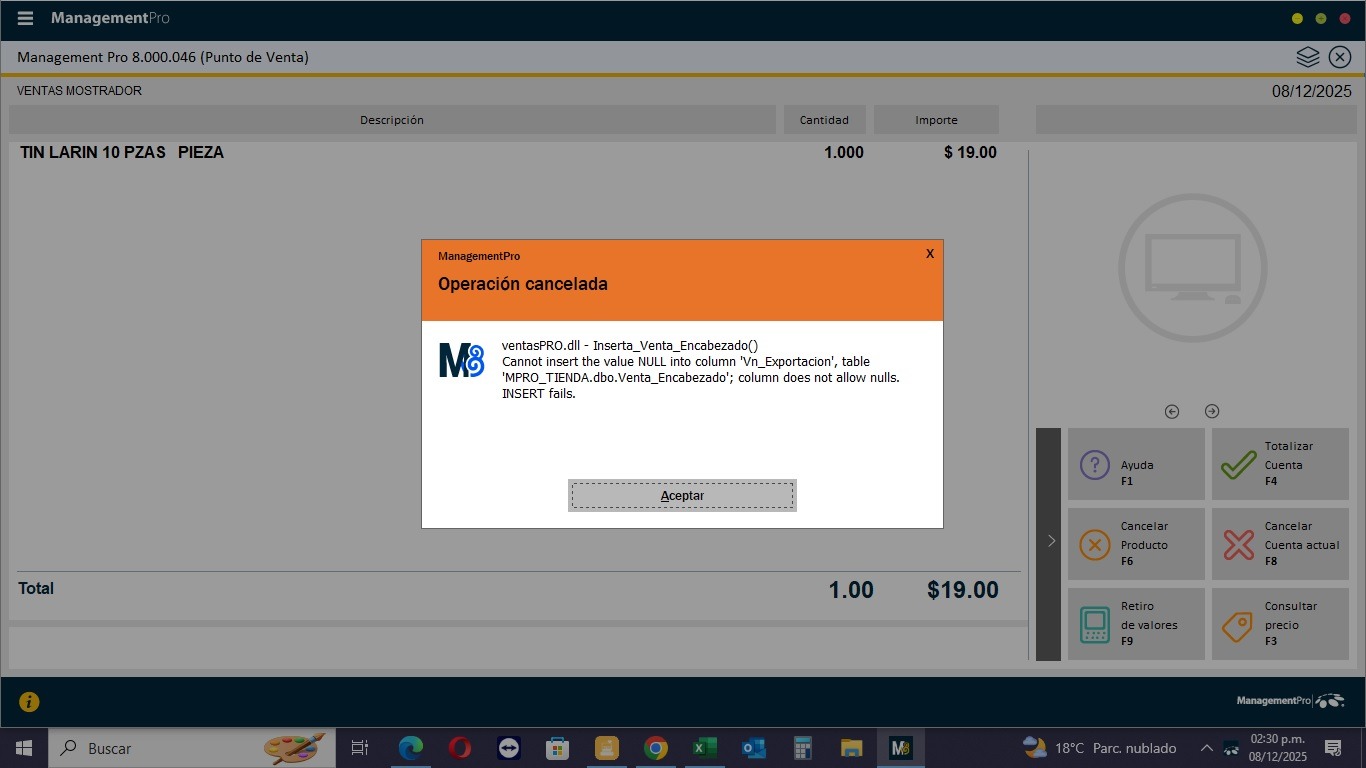Open Excel from the taskbar
The image size is (1366, 768).
coord(704,748)
